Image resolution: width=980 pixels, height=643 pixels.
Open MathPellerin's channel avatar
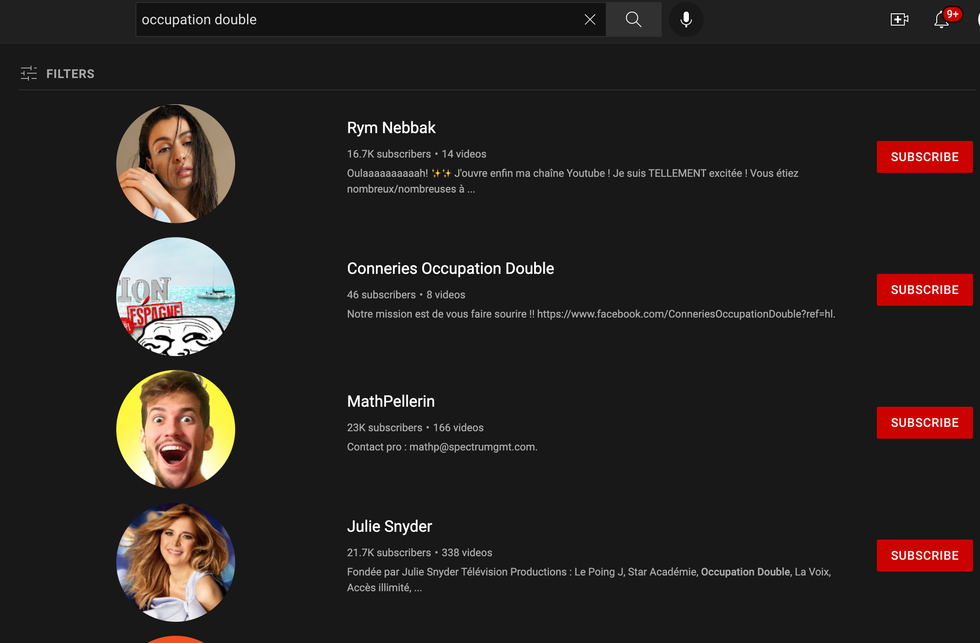click(175, 428)
